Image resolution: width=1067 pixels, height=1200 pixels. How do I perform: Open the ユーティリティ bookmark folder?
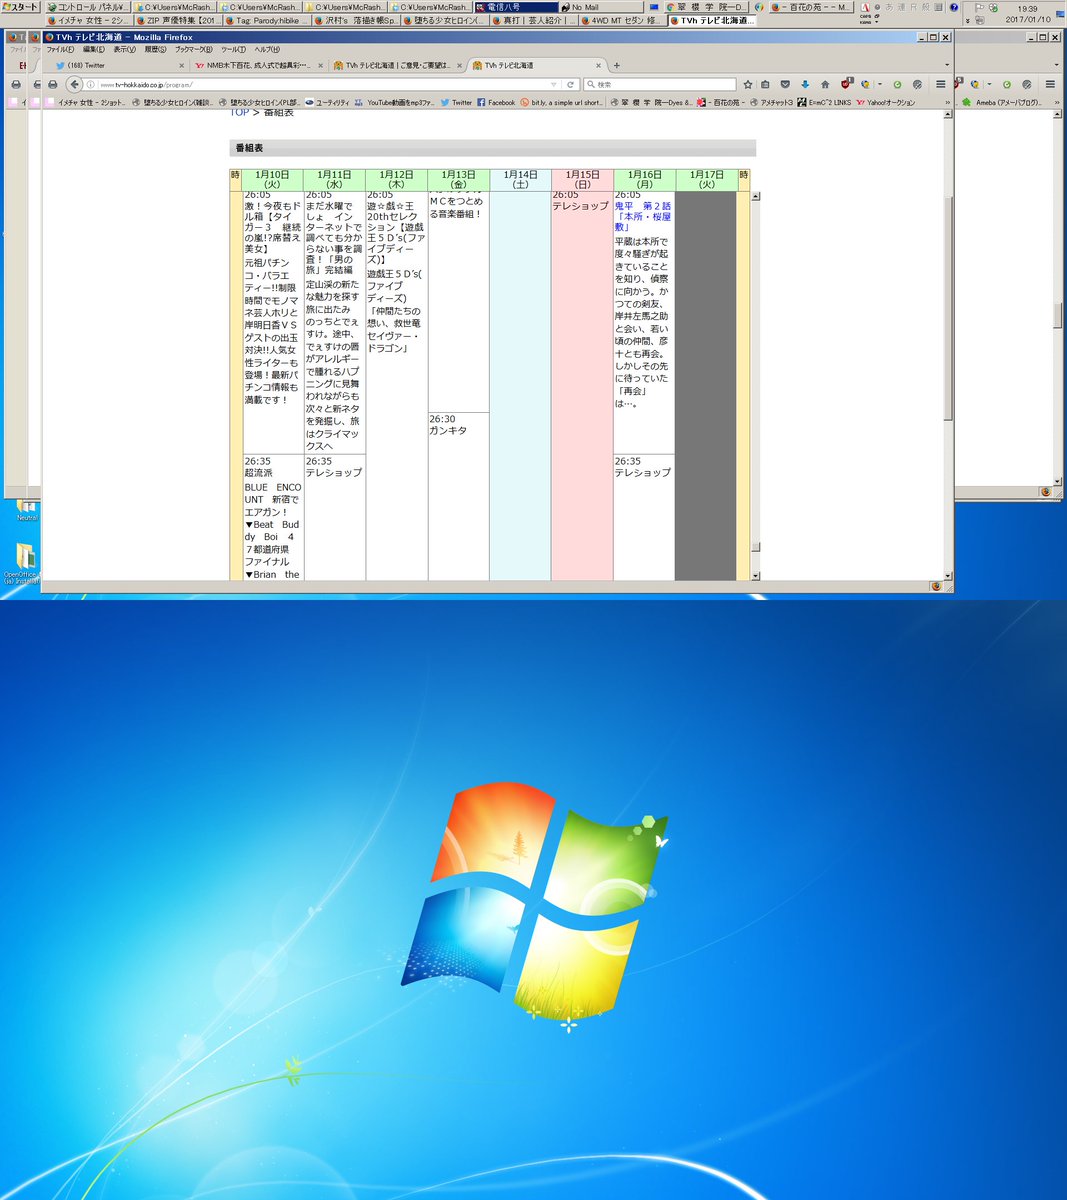coord(327,102)
